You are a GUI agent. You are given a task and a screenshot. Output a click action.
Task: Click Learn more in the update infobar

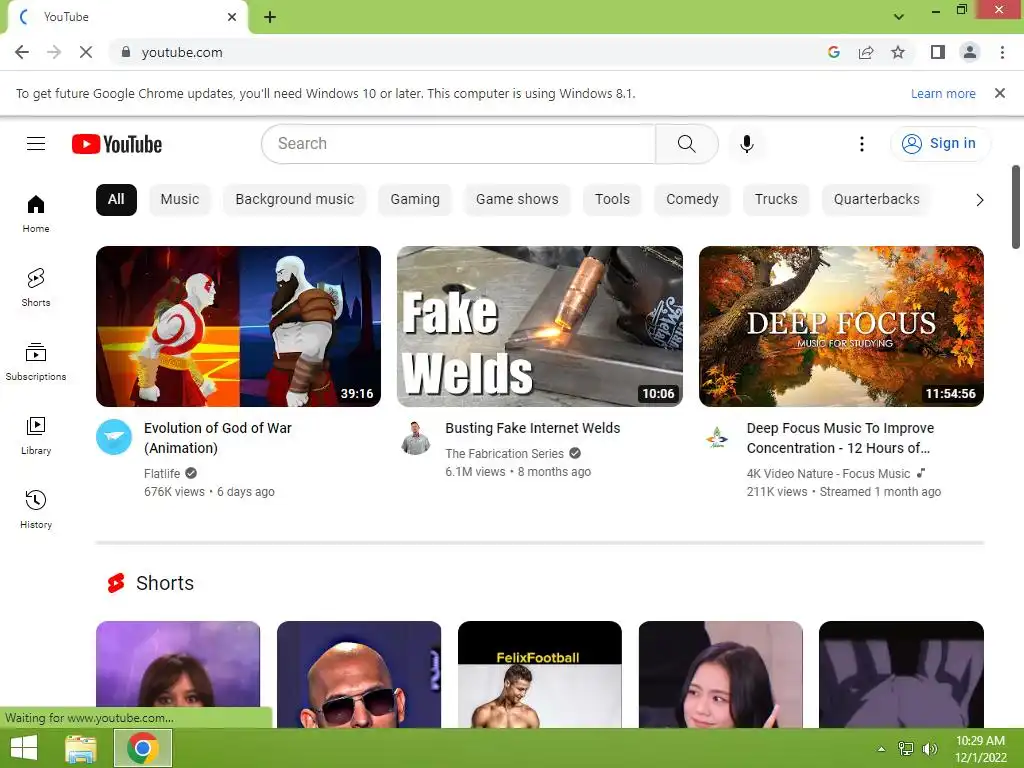tap(943, 93)
